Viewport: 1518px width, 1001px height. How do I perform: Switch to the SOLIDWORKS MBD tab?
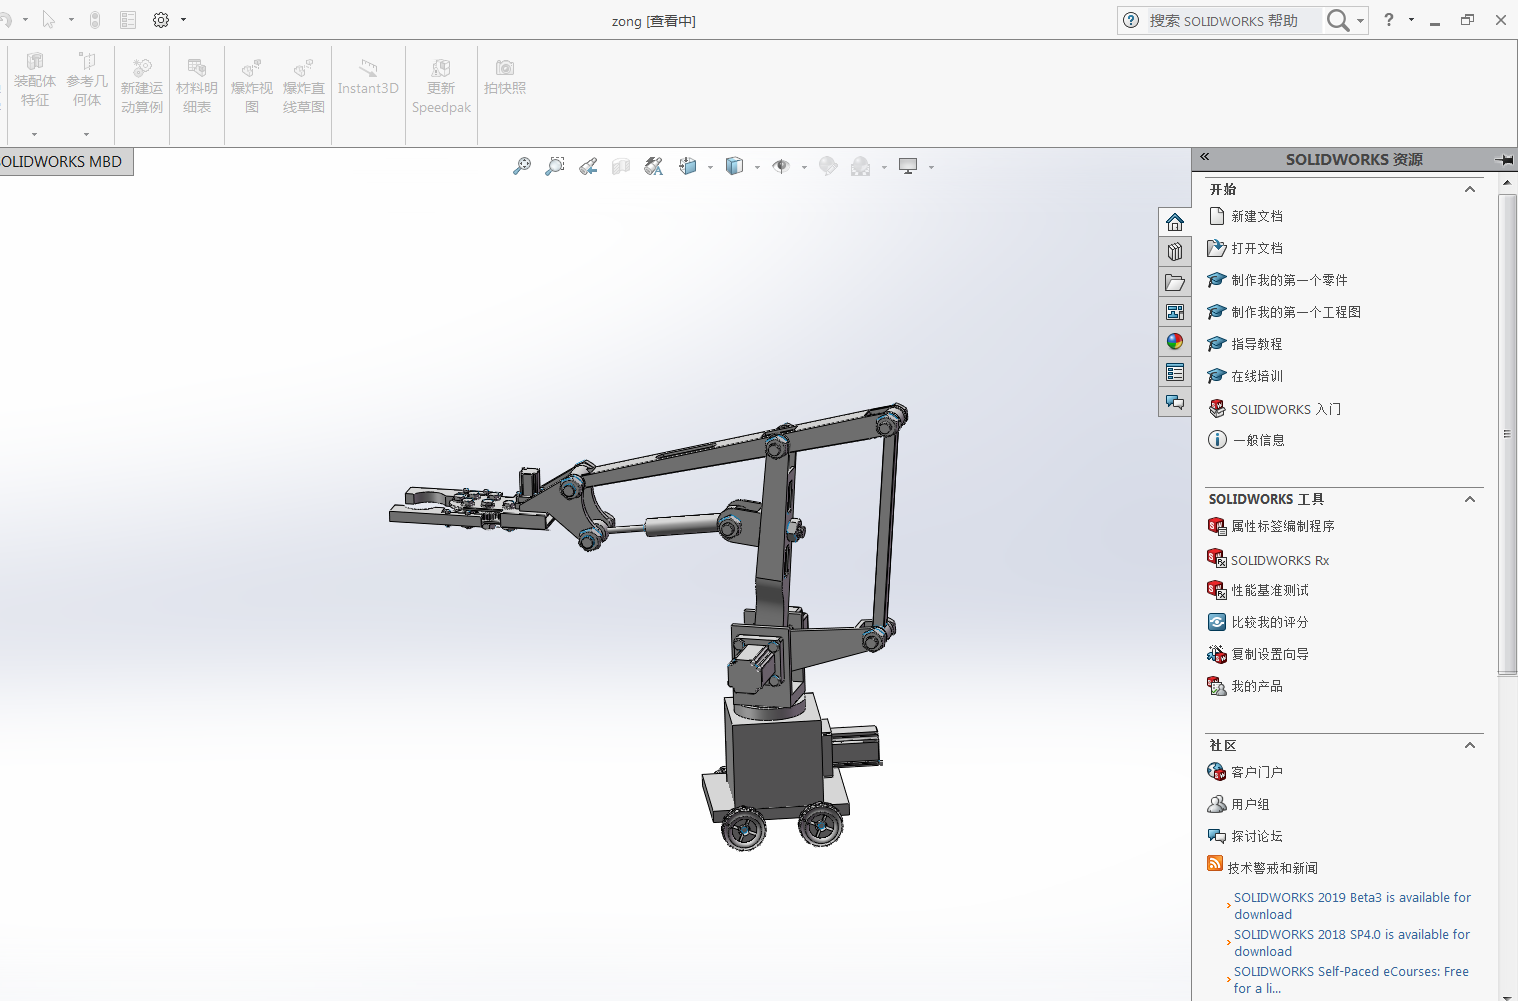point(62,162)
